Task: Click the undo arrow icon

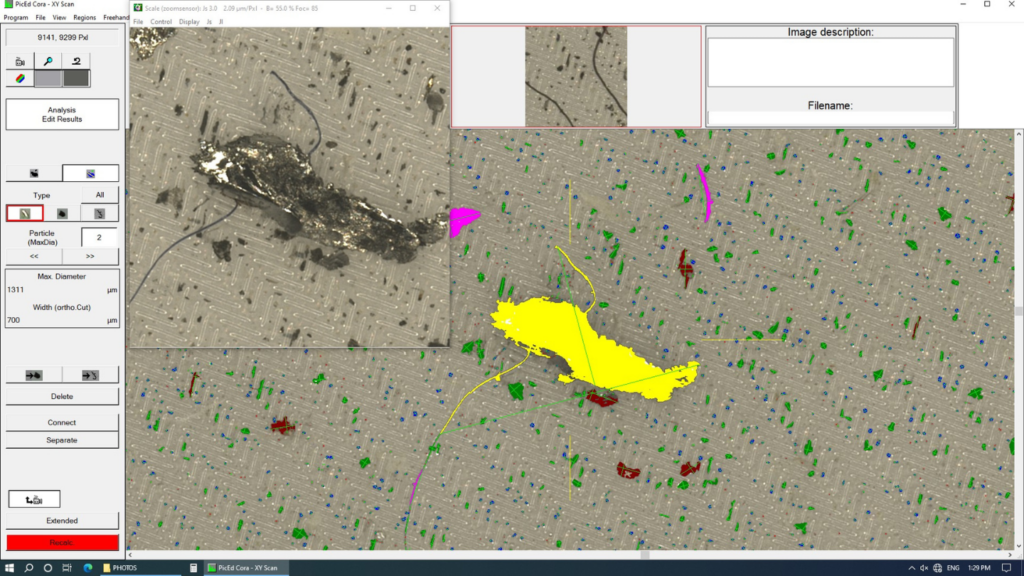Action: (x=76, y=61)
